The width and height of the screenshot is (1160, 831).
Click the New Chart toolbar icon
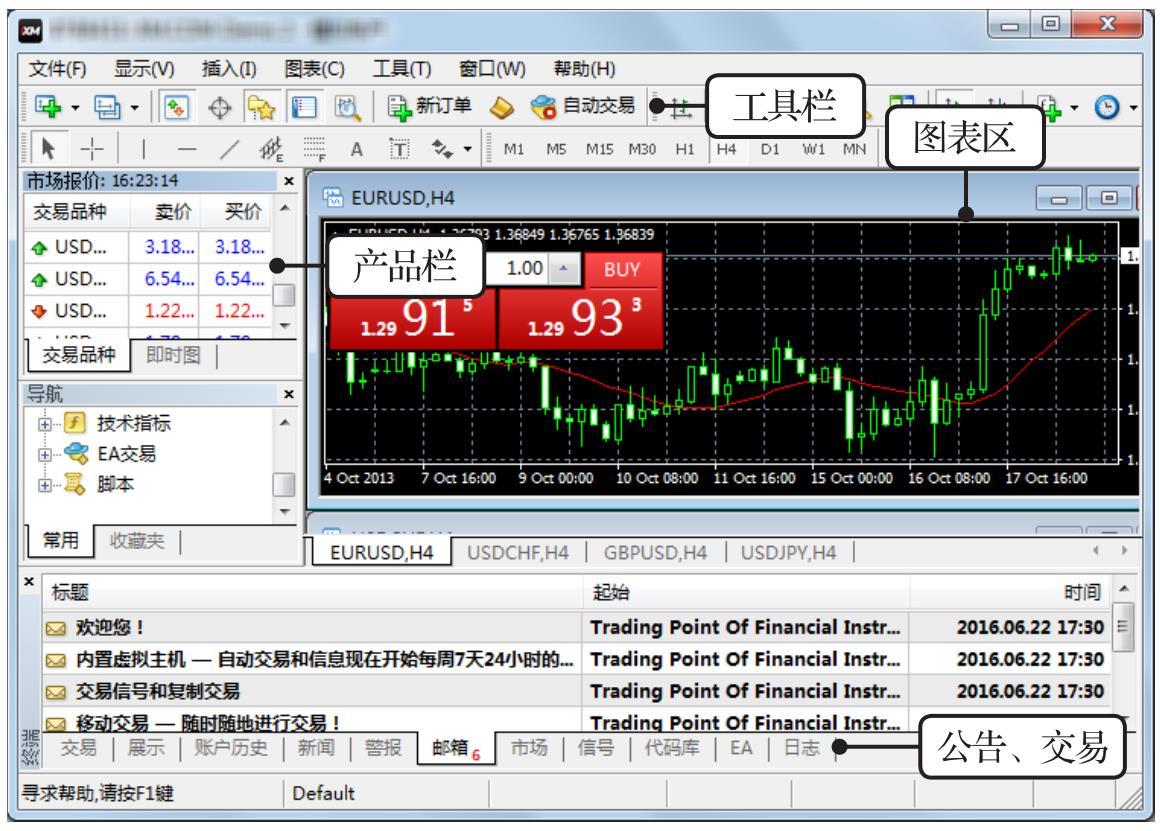(x=45, y=105)
